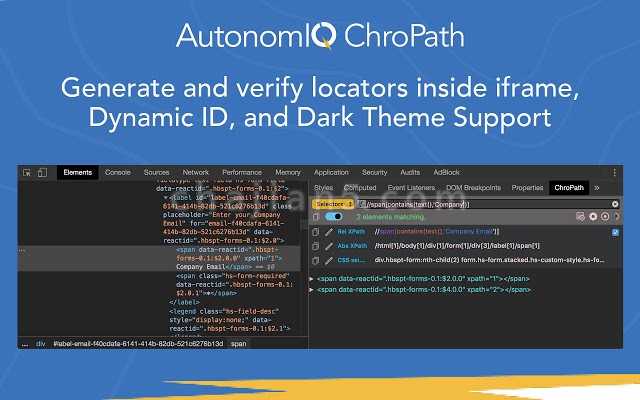Toggle the device toolbar icon
This screenshot has height=400, width=640.
tap(42, 173)
